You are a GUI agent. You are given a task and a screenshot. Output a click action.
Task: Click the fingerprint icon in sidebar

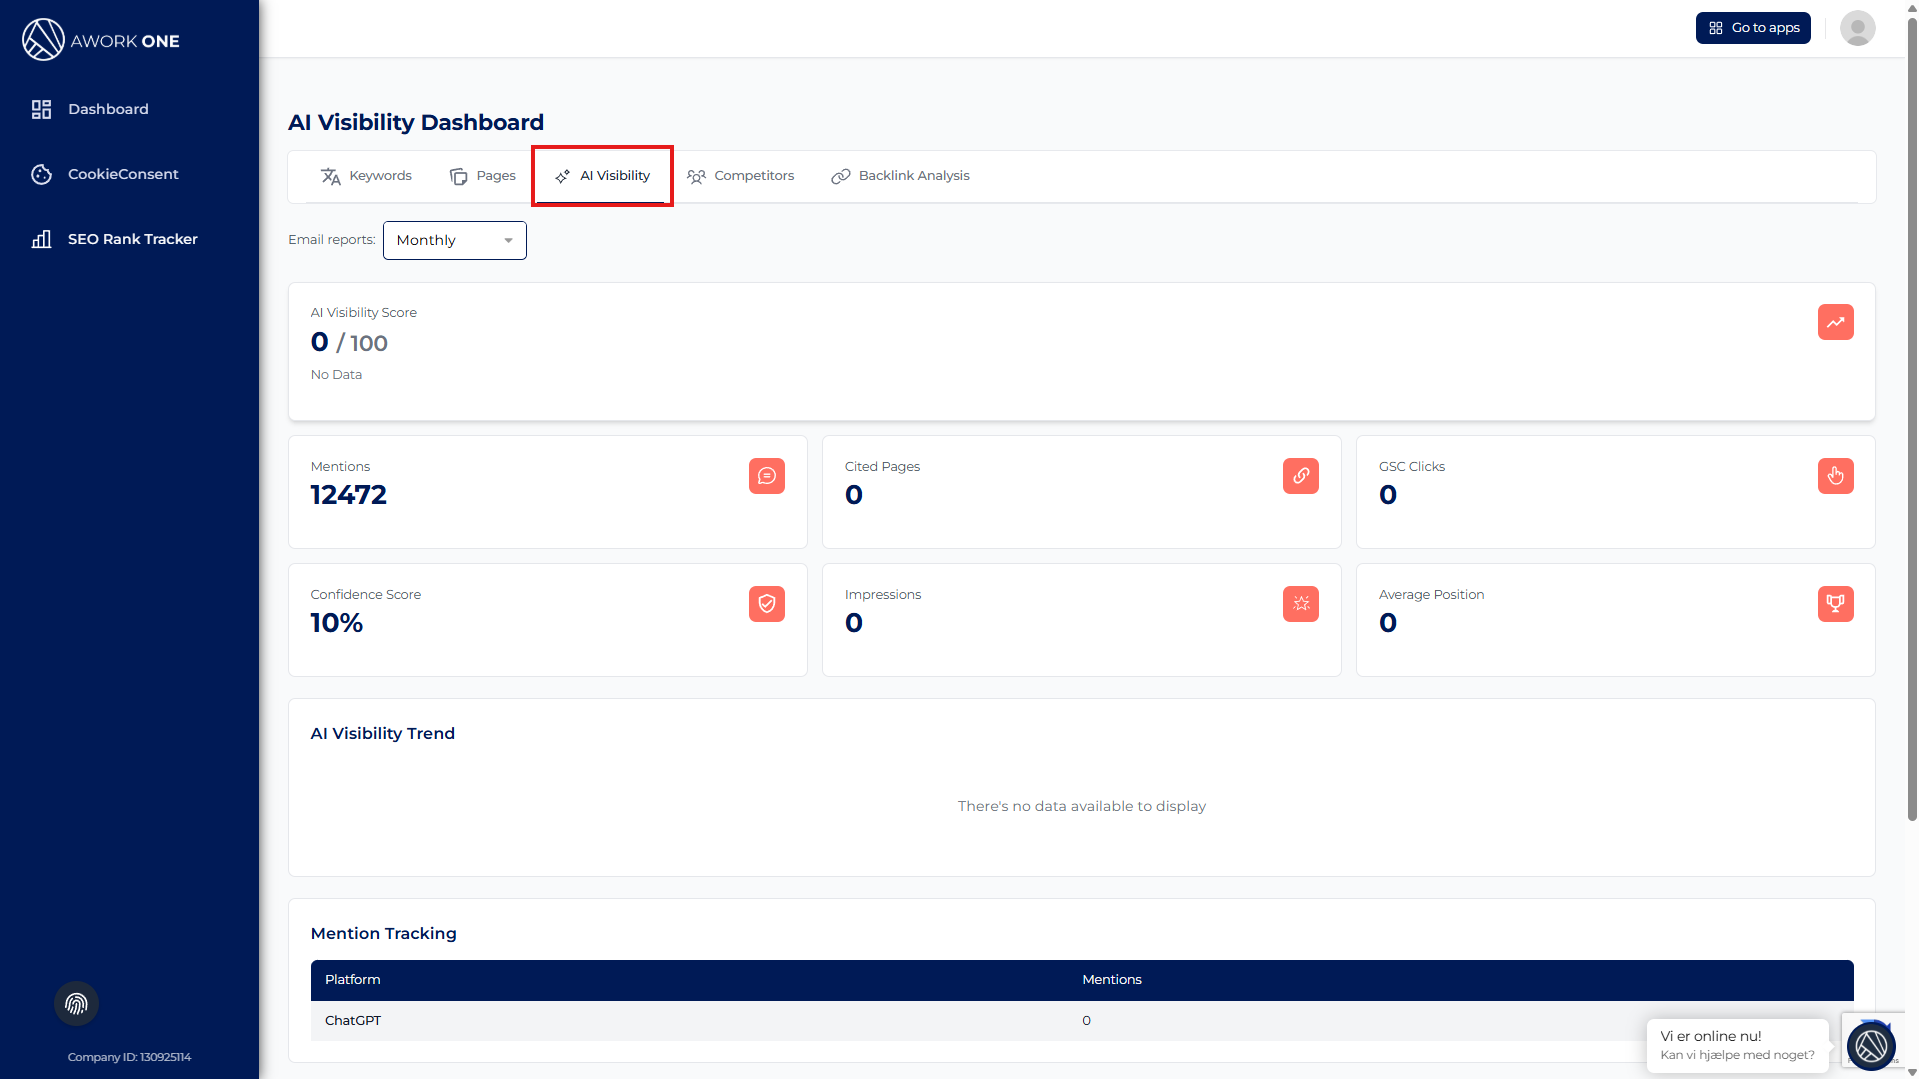pos(76,1004)
